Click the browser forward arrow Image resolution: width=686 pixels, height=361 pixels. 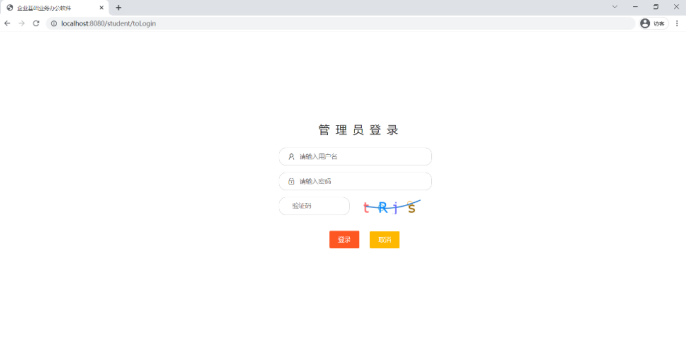tap(22, 23)
